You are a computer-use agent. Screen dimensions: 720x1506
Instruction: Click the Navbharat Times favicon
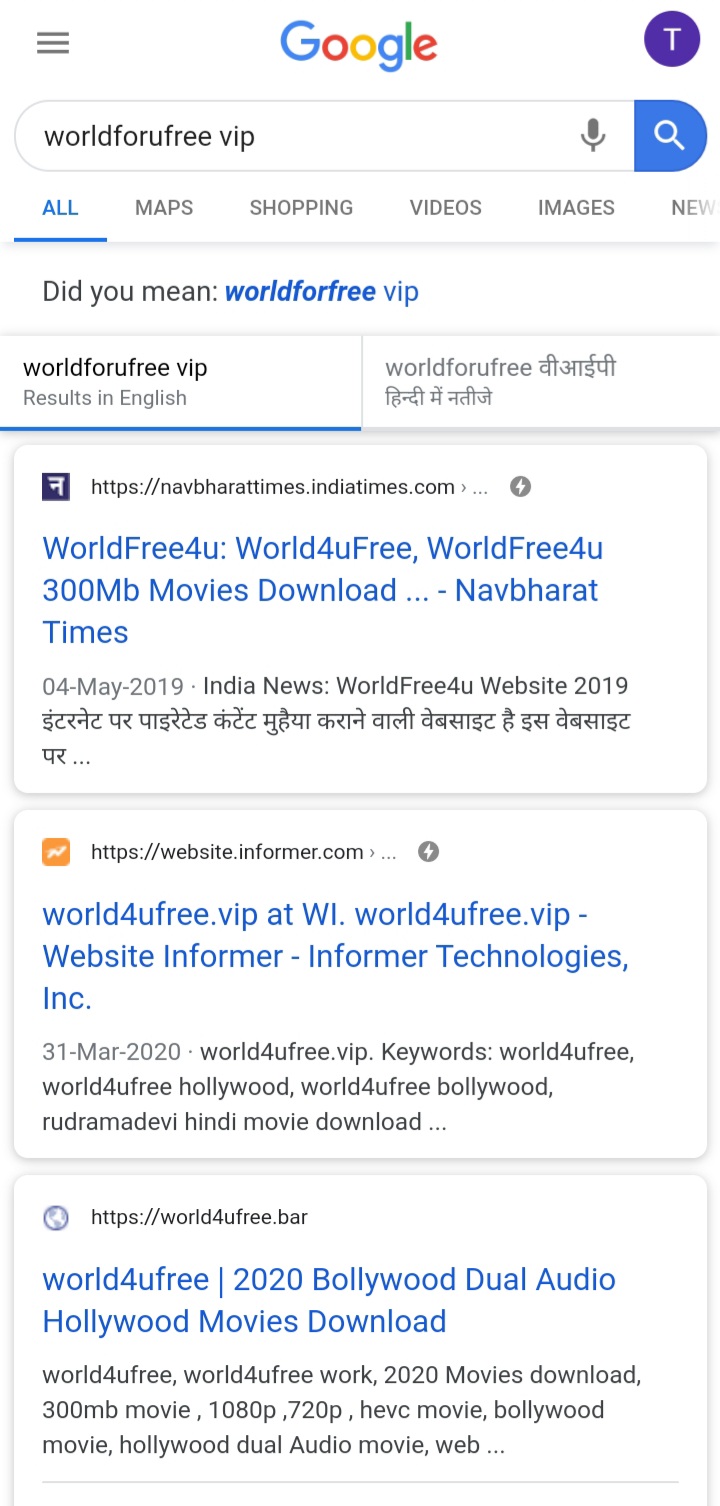click(x=56, y=487)
